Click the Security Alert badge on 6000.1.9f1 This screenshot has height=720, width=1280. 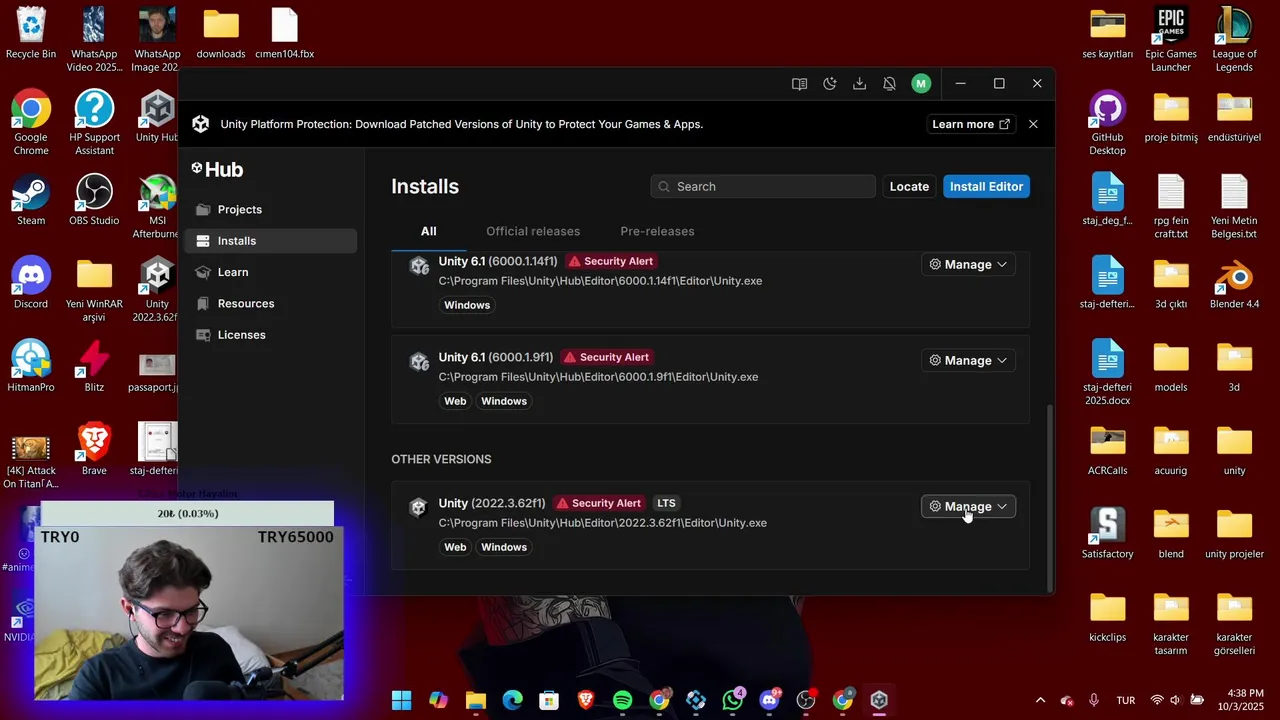point(606,357)
